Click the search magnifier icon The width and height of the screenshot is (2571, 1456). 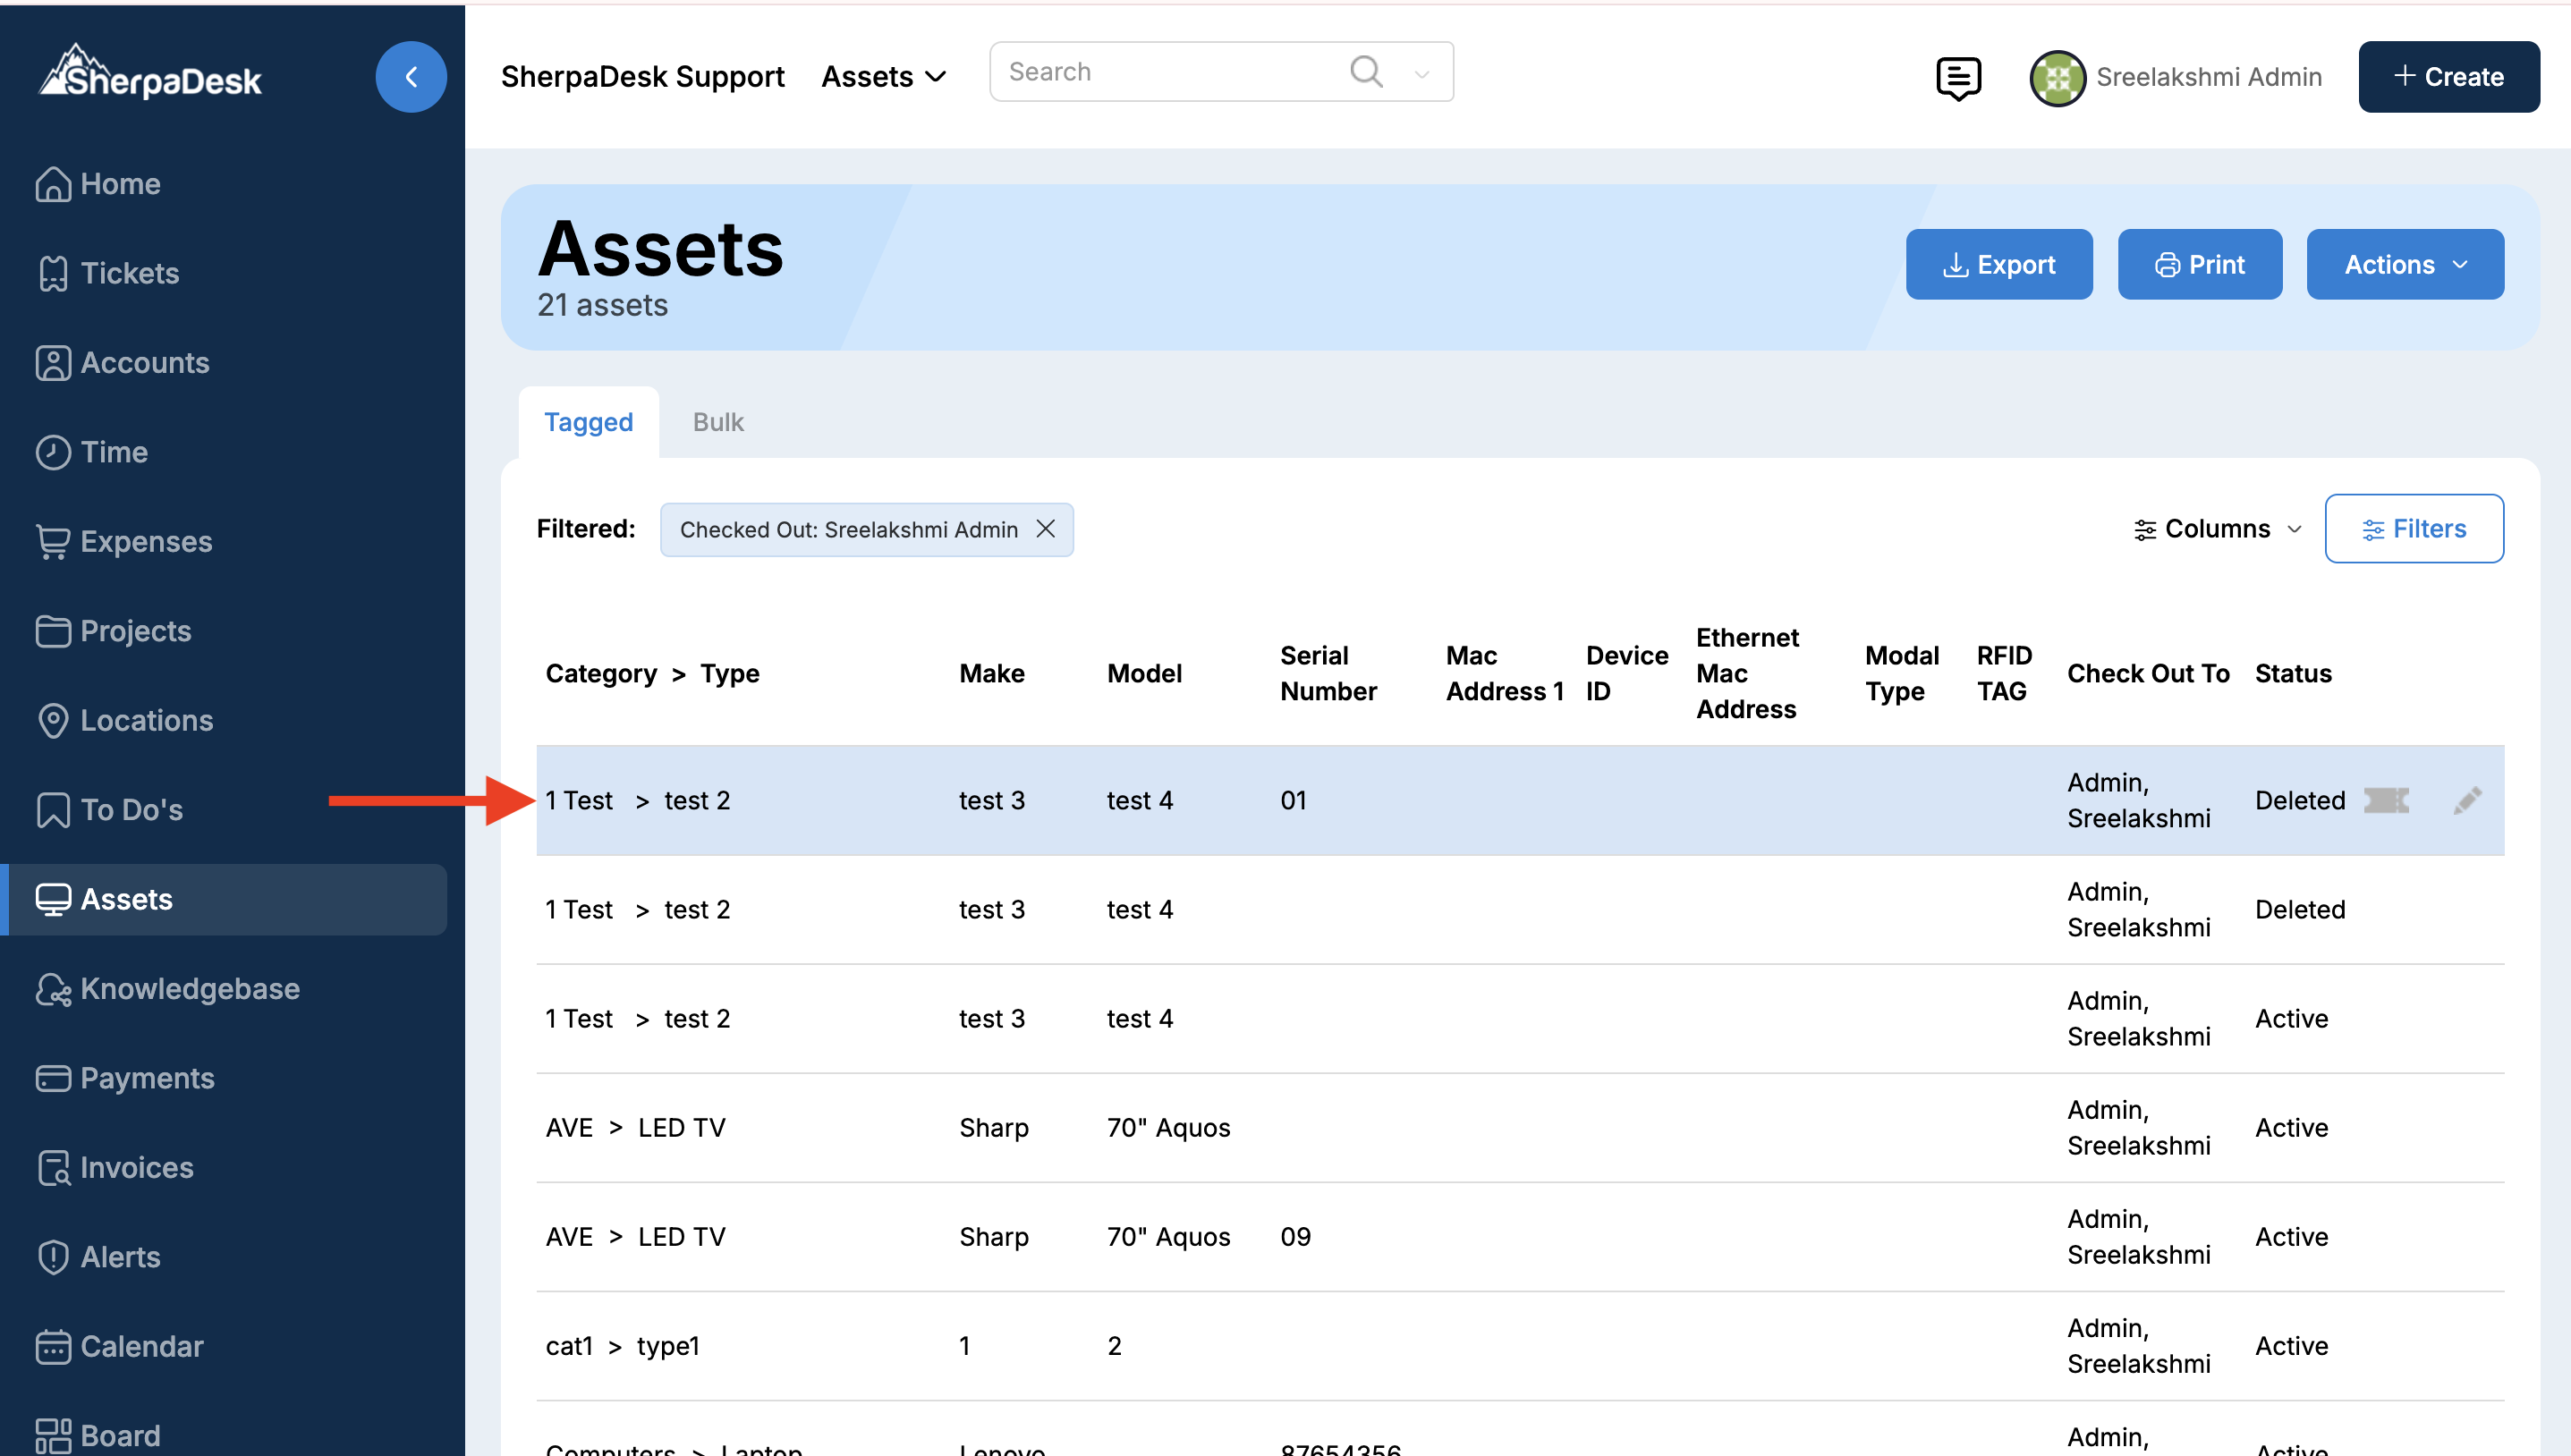[1365, 72]
